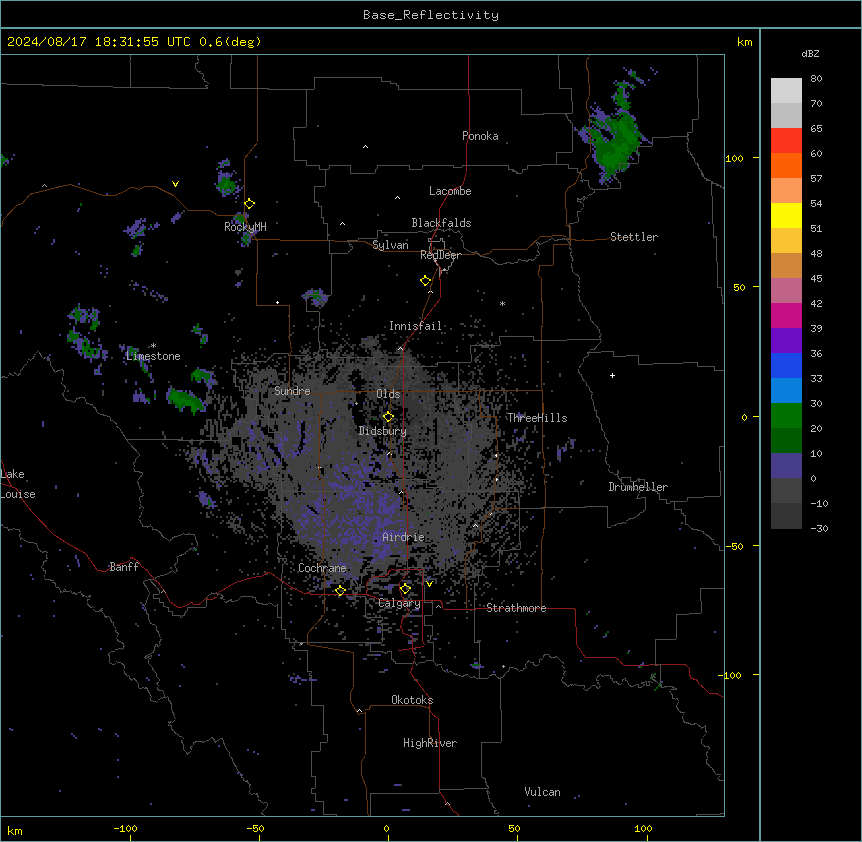Click the white plus marker north of Drumheller
The image size is (862, 842).
click(612, 375)
